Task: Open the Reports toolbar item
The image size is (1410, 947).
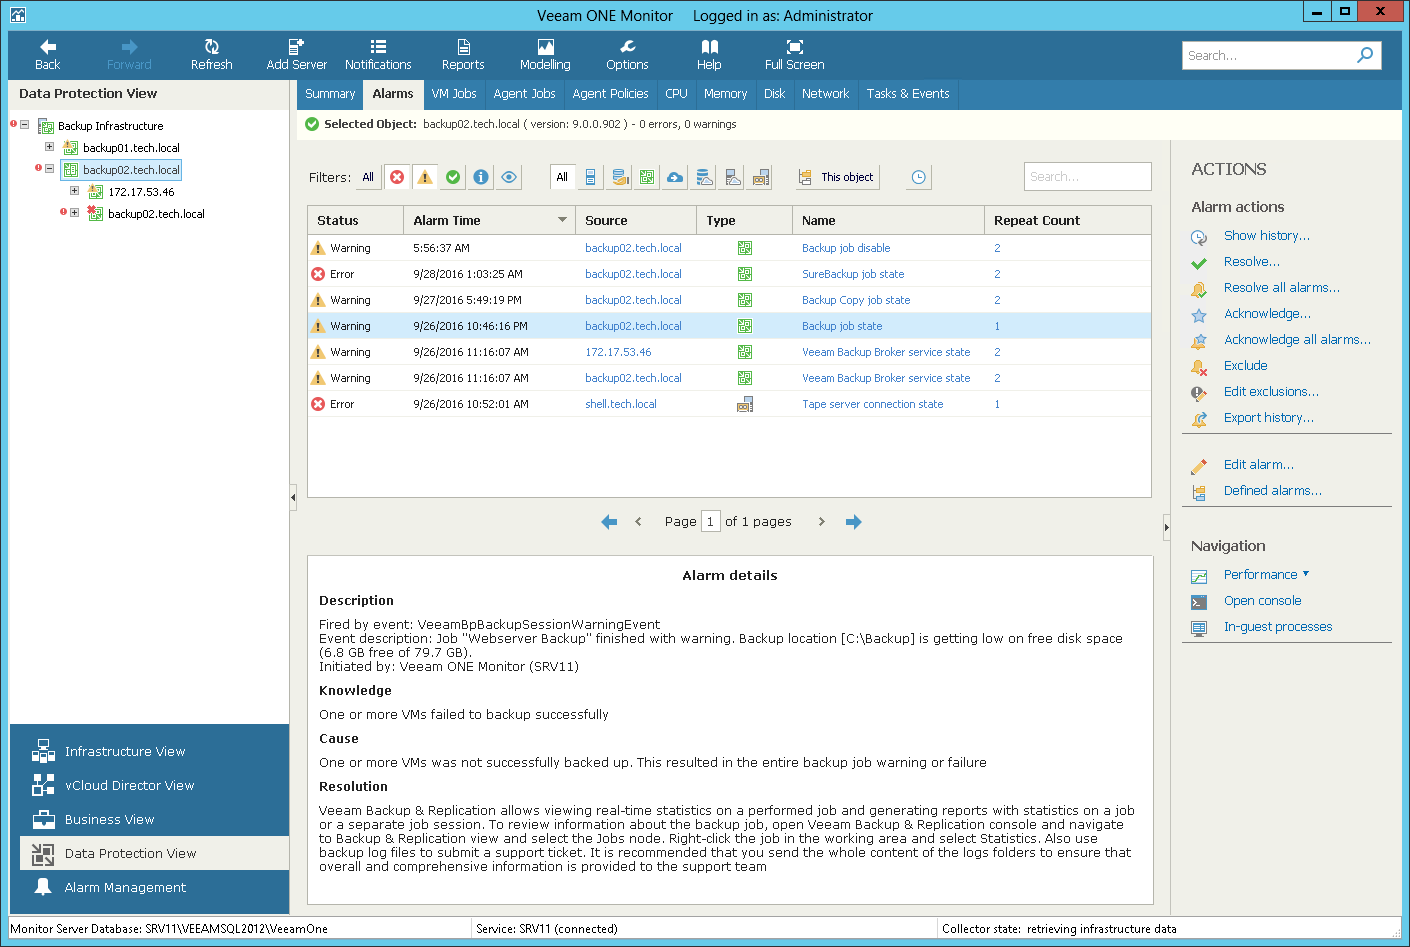Action: 463,55
